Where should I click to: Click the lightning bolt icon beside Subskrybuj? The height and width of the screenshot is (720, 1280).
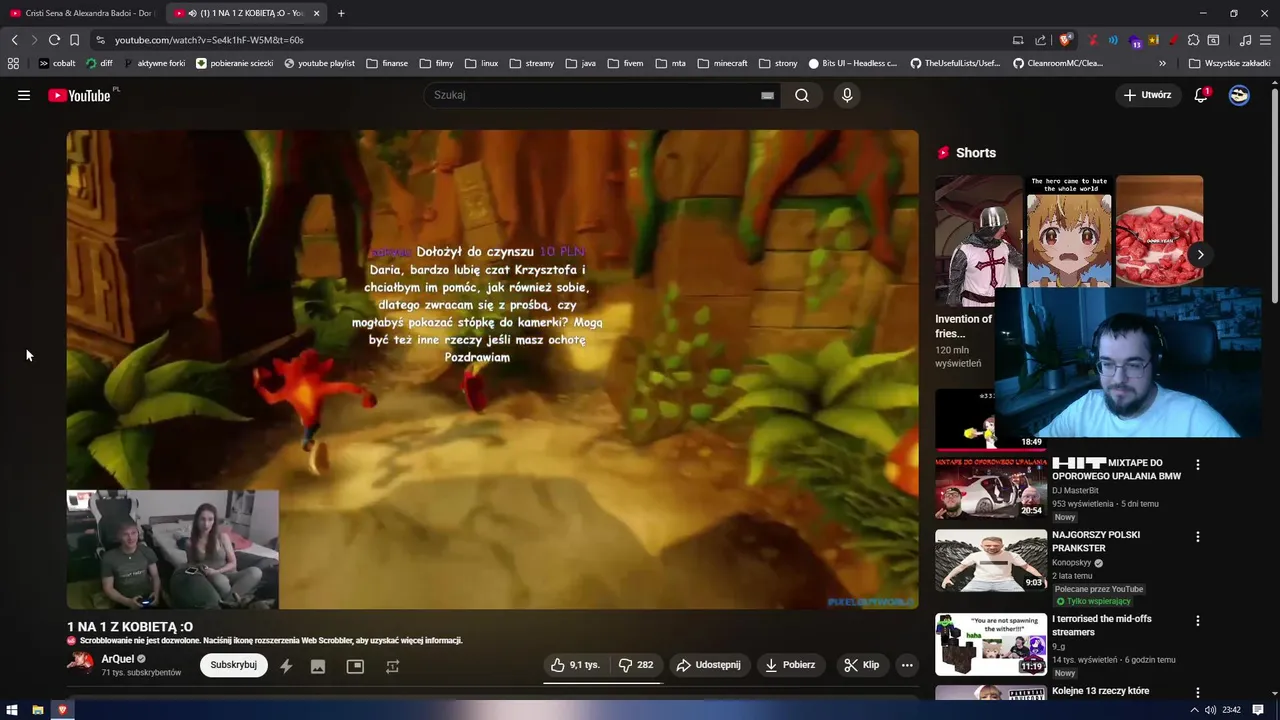coord(286,666)
